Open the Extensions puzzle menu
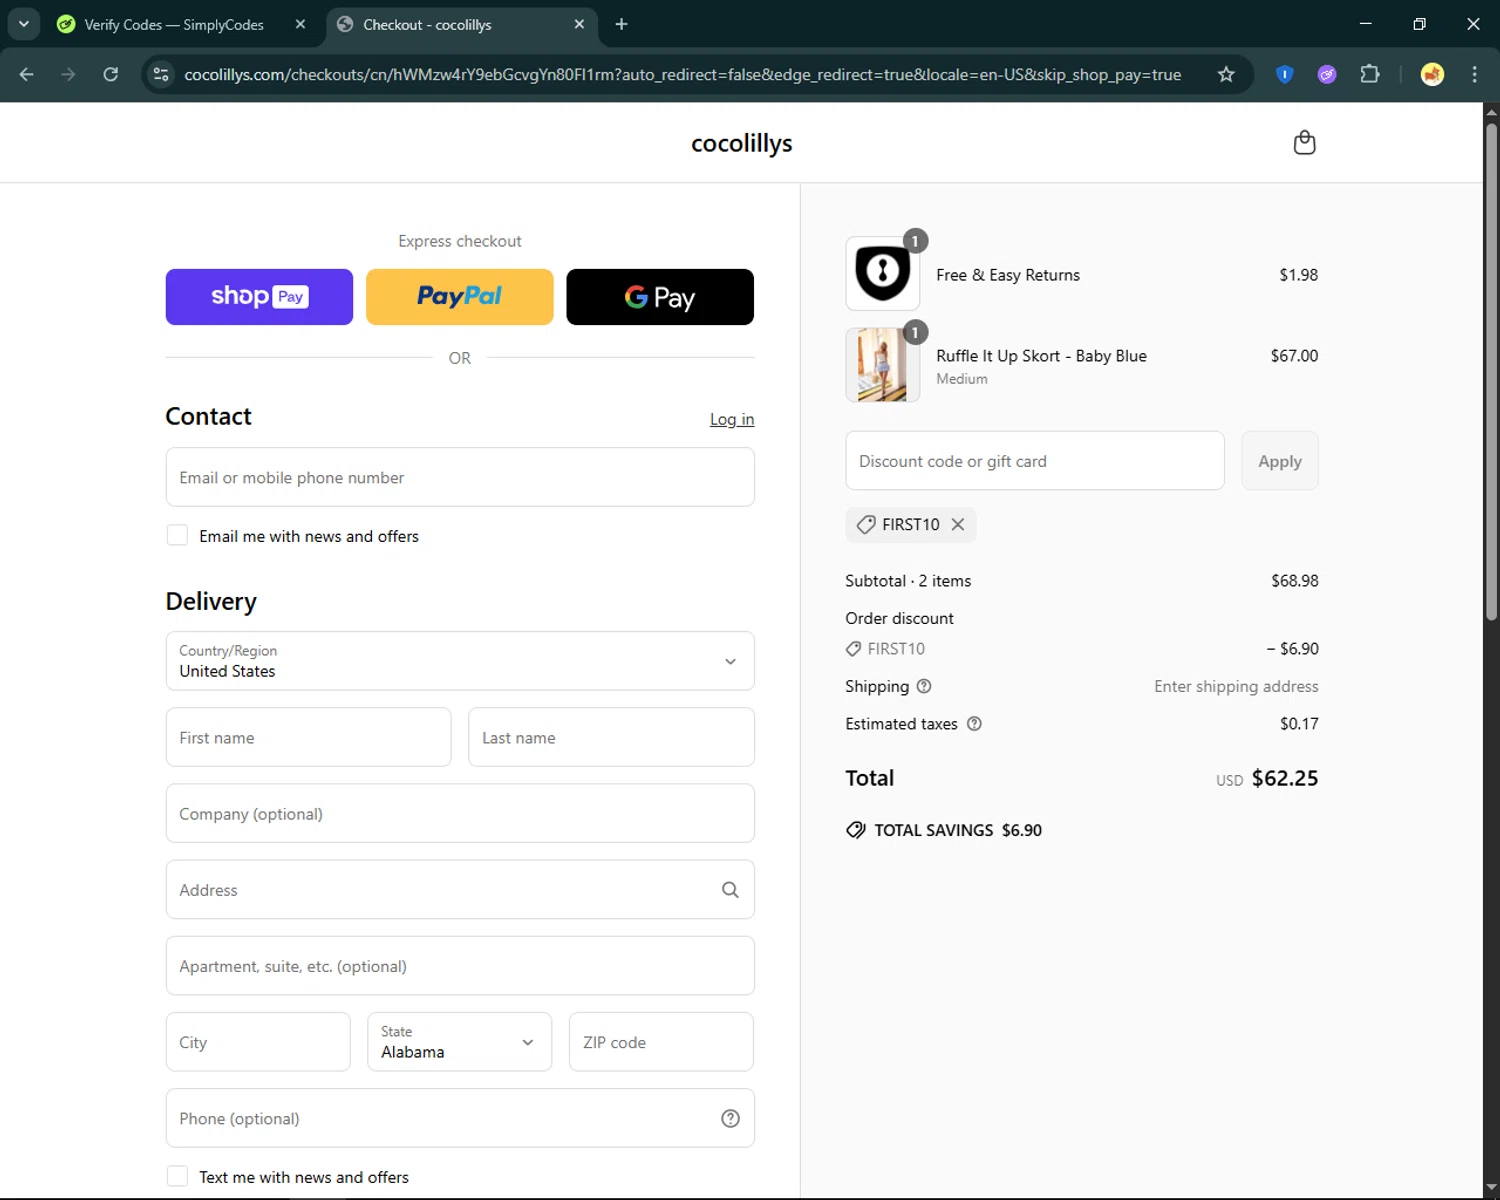Screen dimensions: 1500x1200 [1370, 74]
